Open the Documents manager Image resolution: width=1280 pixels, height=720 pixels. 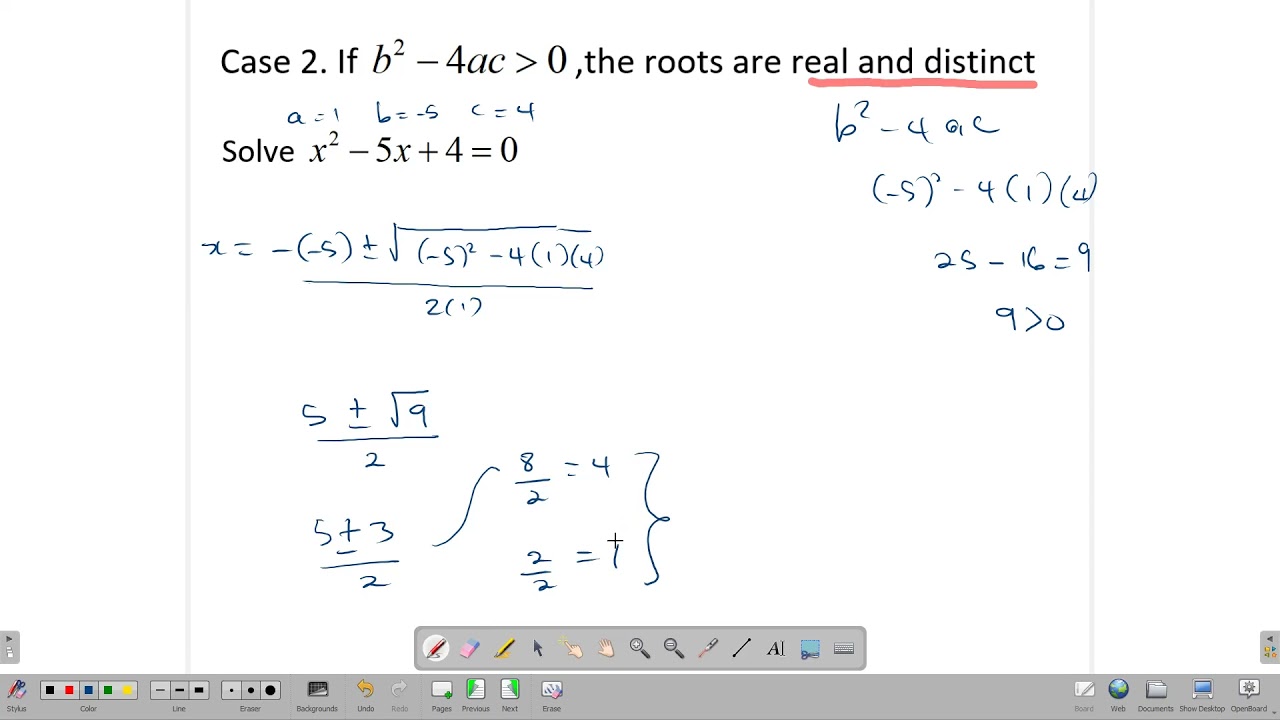1156,694
